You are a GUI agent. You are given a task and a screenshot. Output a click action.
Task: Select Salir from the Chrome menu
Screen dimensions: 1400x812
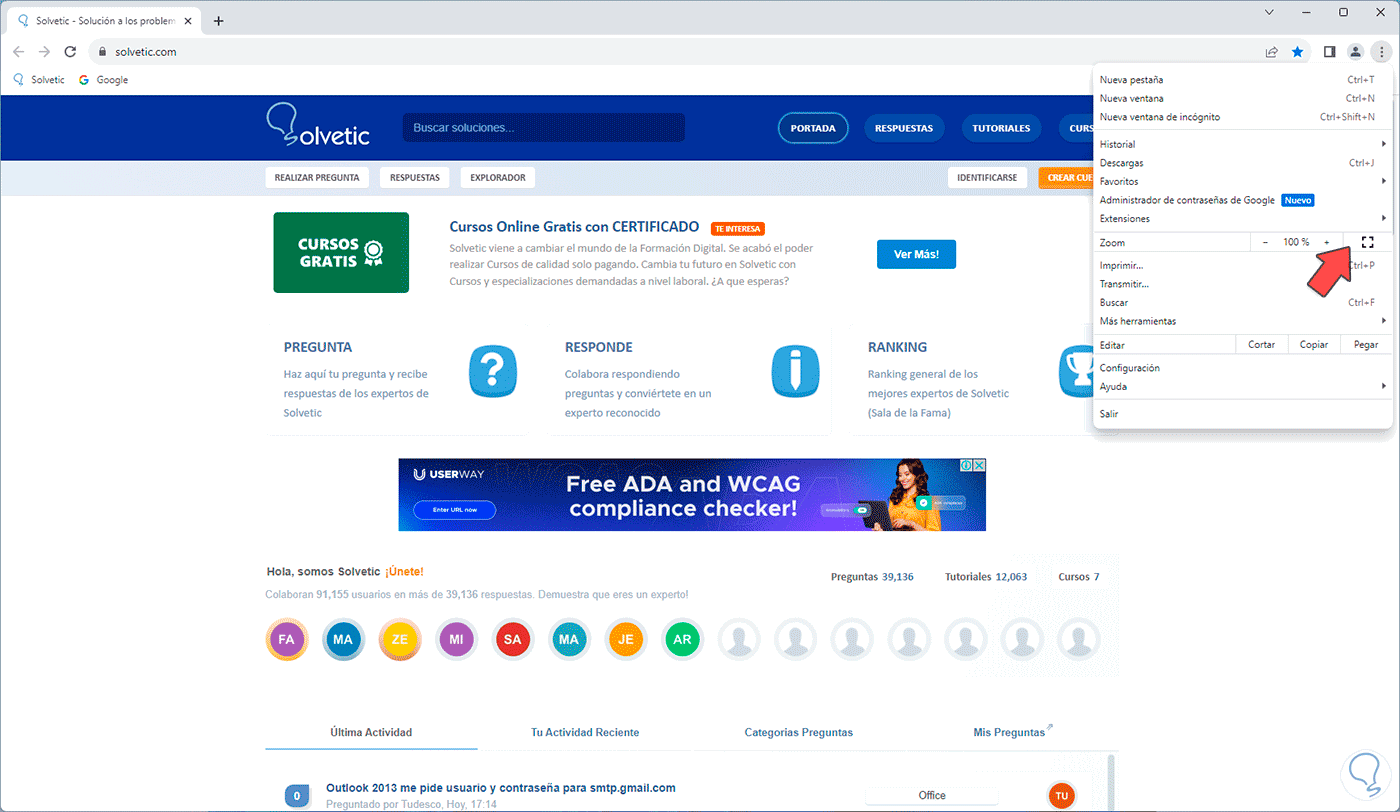pyautogui.click(x=1243, y=413)
